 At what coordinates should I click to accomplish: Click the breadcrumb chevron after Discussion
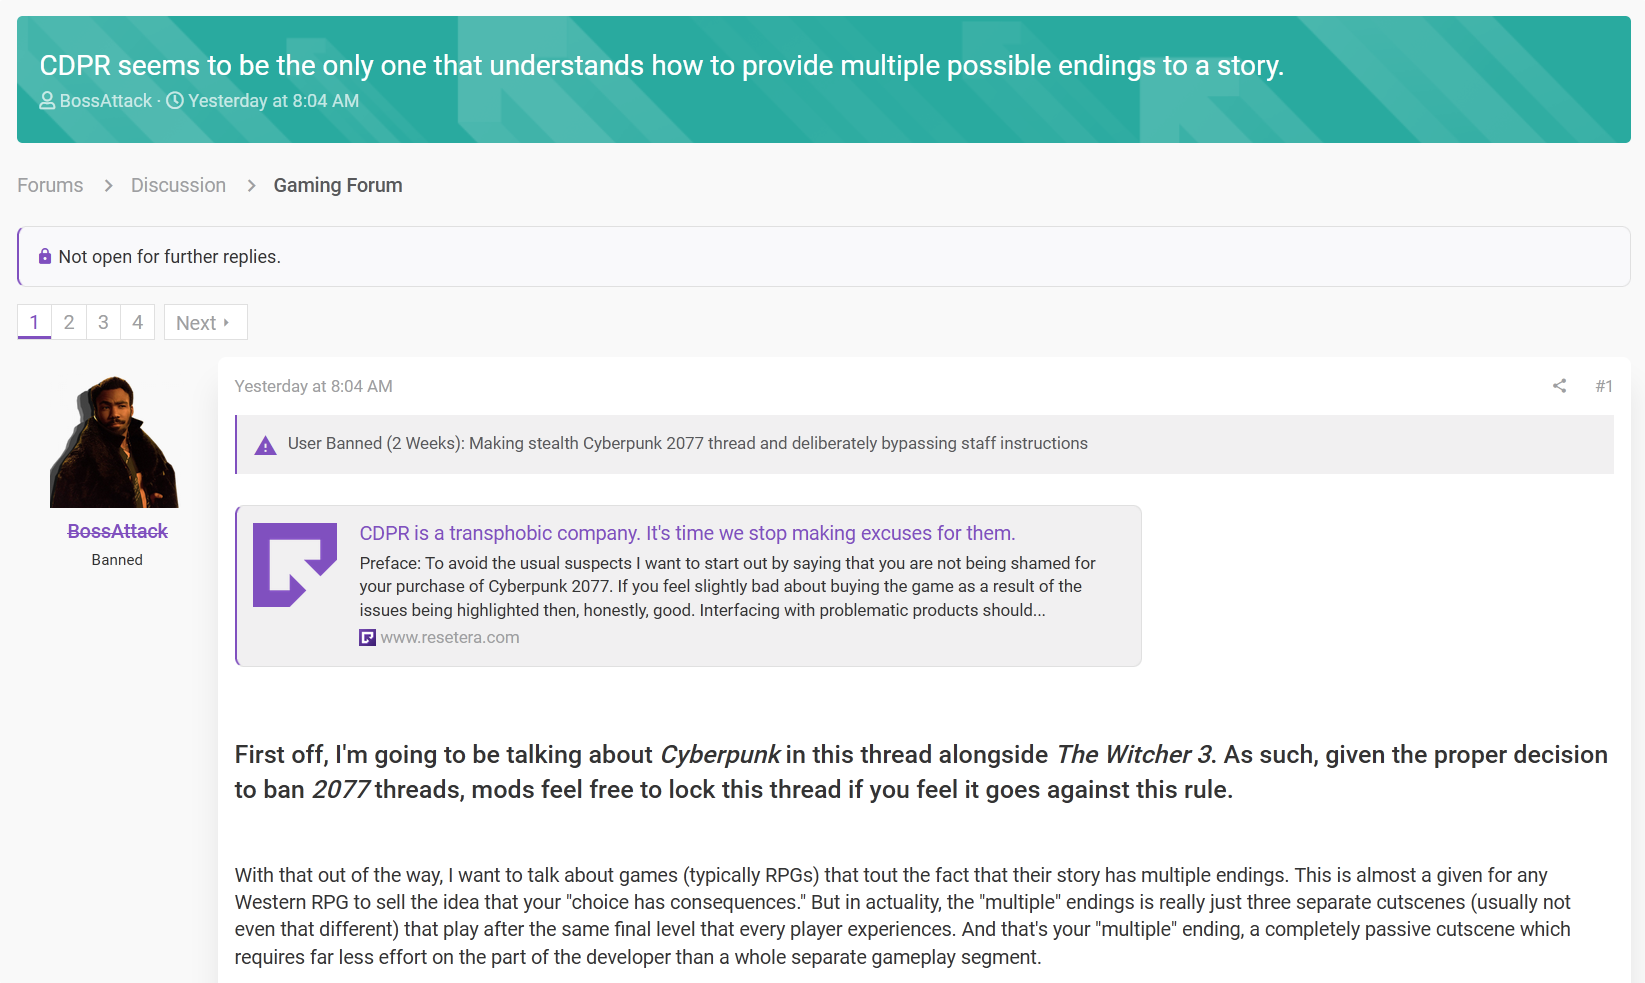click(x=251, y=186)
